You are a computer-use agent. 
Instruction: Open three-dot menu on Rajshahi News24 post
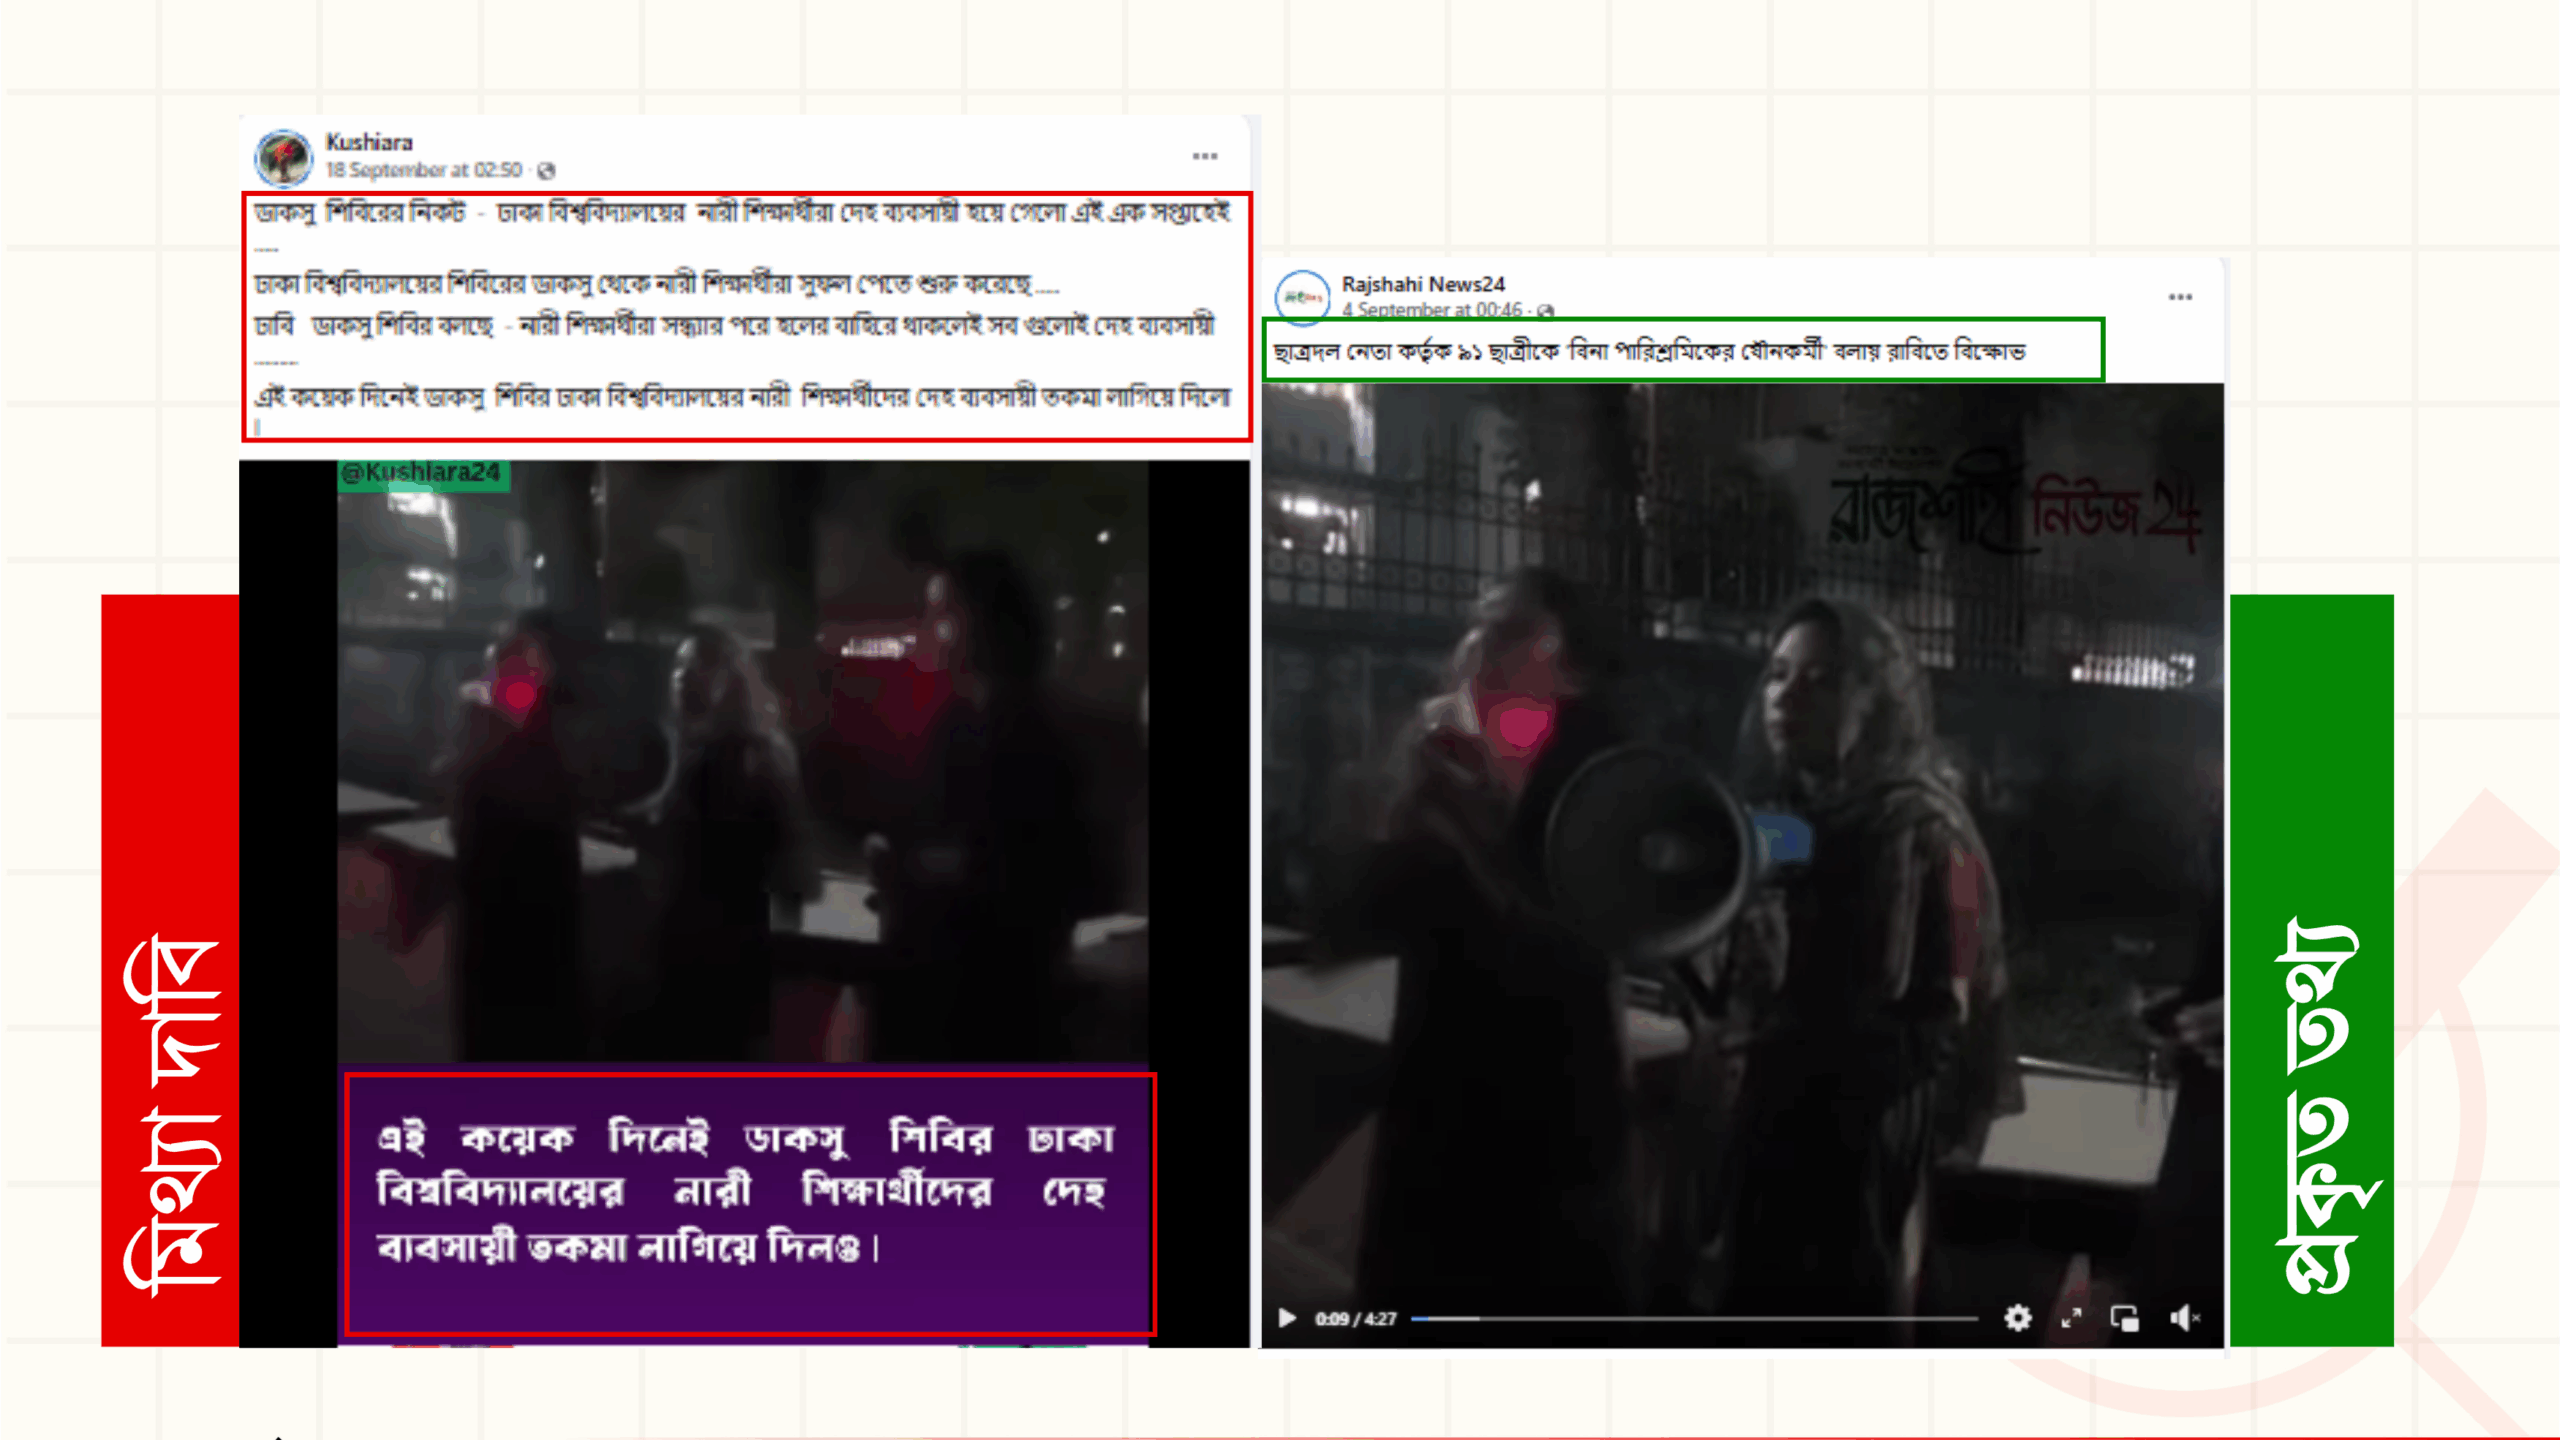tap(2180, 297)
